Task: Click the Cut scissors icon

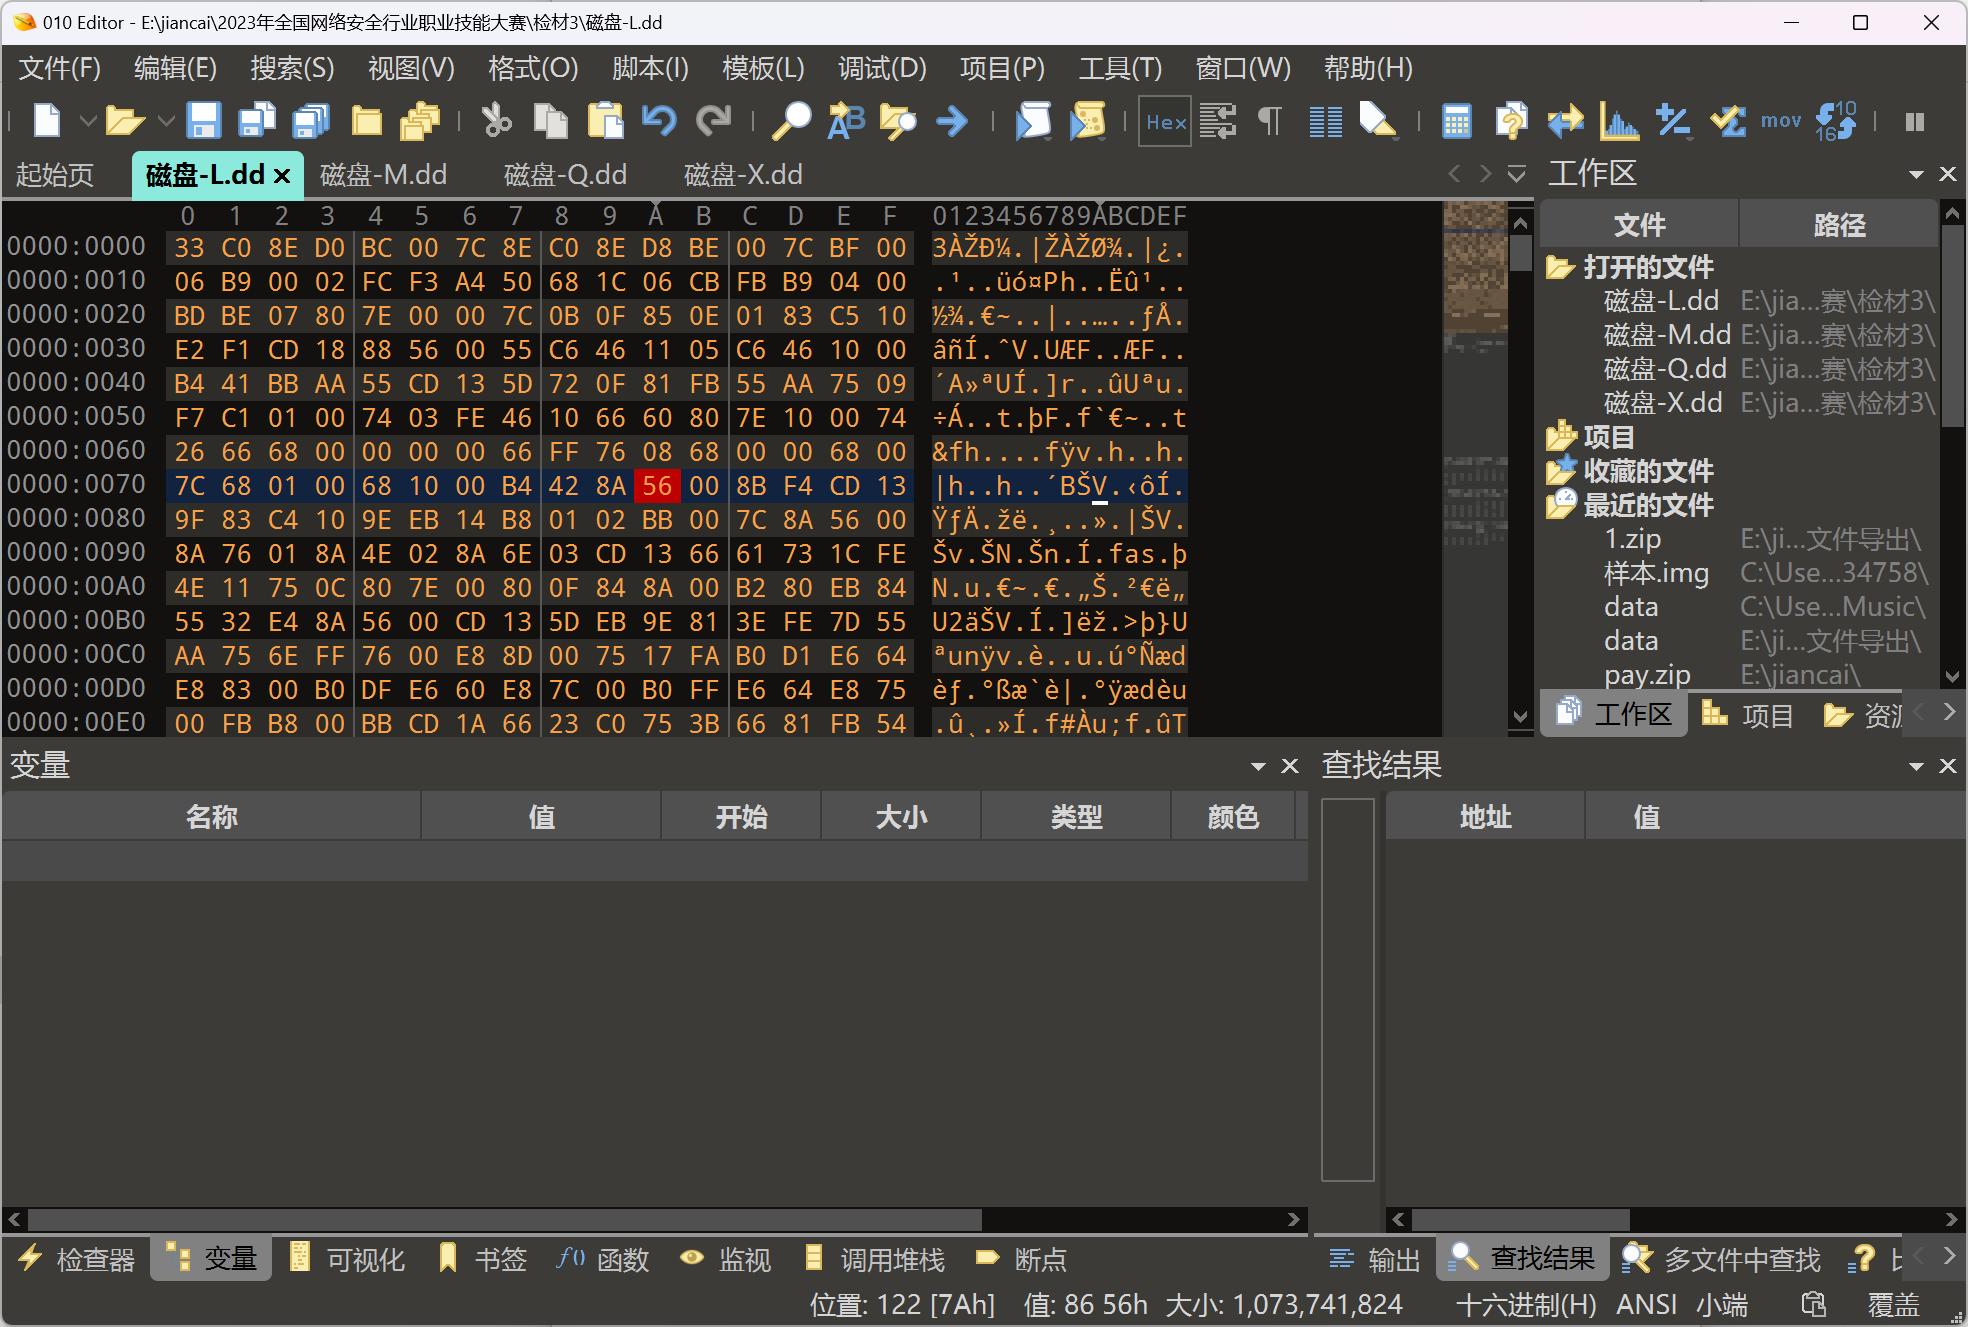Action: (496, 121)
